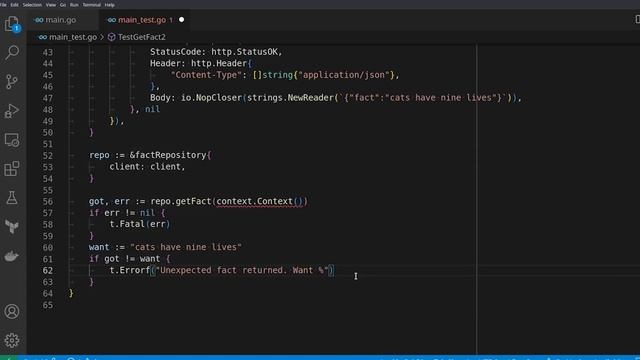Open the Search view in activity bar
Image resolution: width=640 pixels, height=360 pixels.
pos(12,52)
